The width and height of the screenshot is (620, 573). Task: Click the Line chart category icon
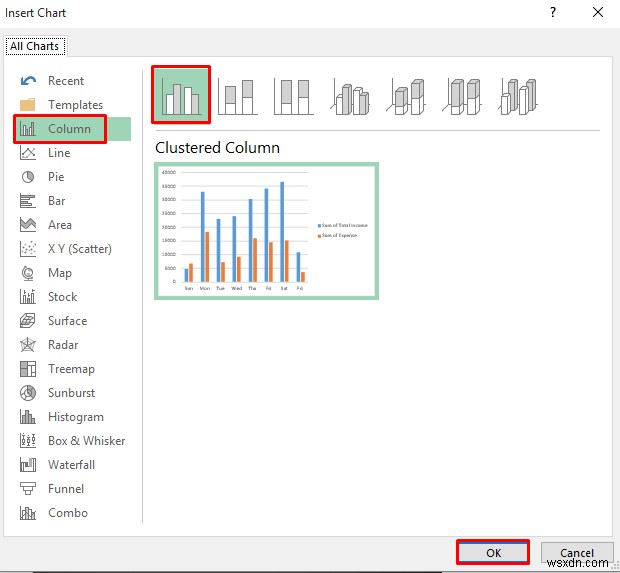28,153
